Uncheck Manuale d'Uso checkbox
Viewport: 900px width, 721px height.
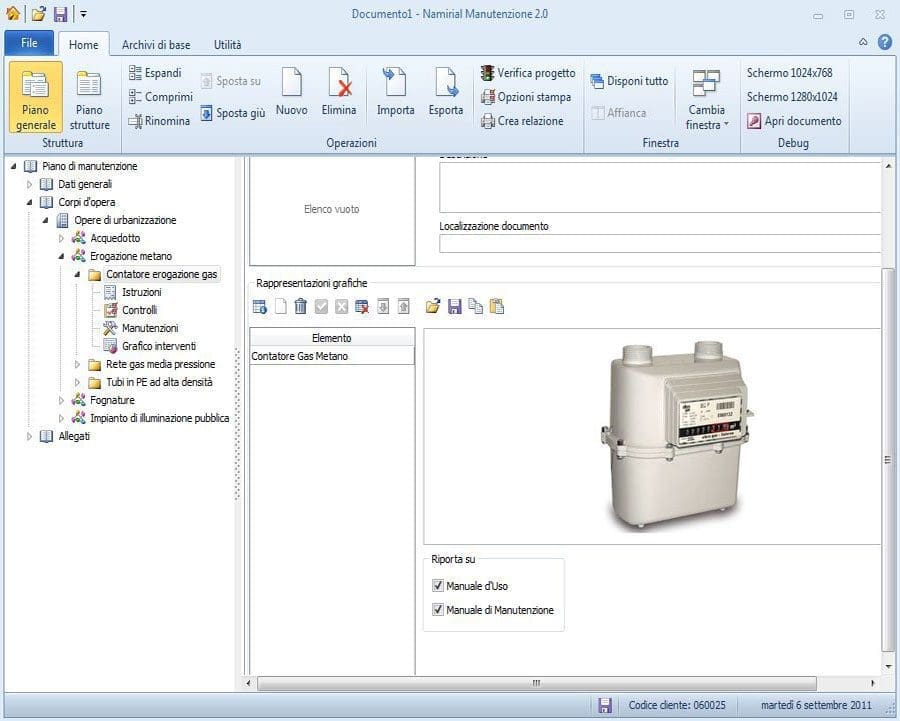(x=437, y=586)
